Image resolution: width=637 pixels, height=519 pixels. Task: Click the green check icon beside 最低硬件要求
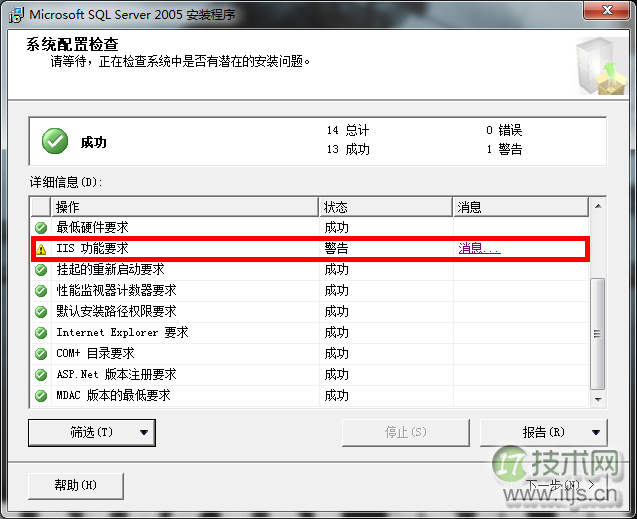pos(41,228)
